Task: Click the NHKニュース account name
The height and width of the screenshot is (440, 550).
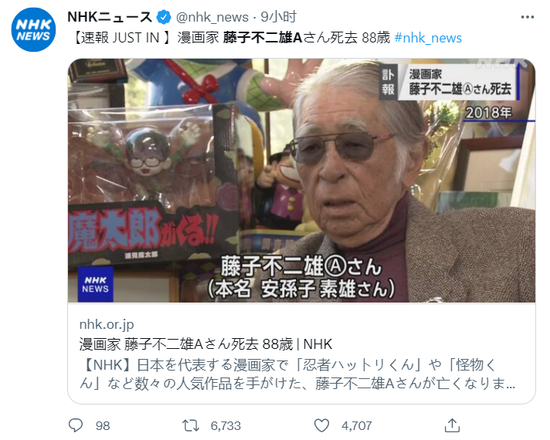Action: [x=109, y=17]
